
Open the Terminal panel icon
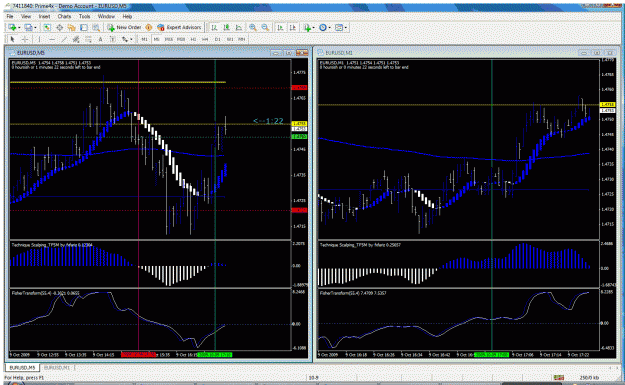(x=84, y=27)
